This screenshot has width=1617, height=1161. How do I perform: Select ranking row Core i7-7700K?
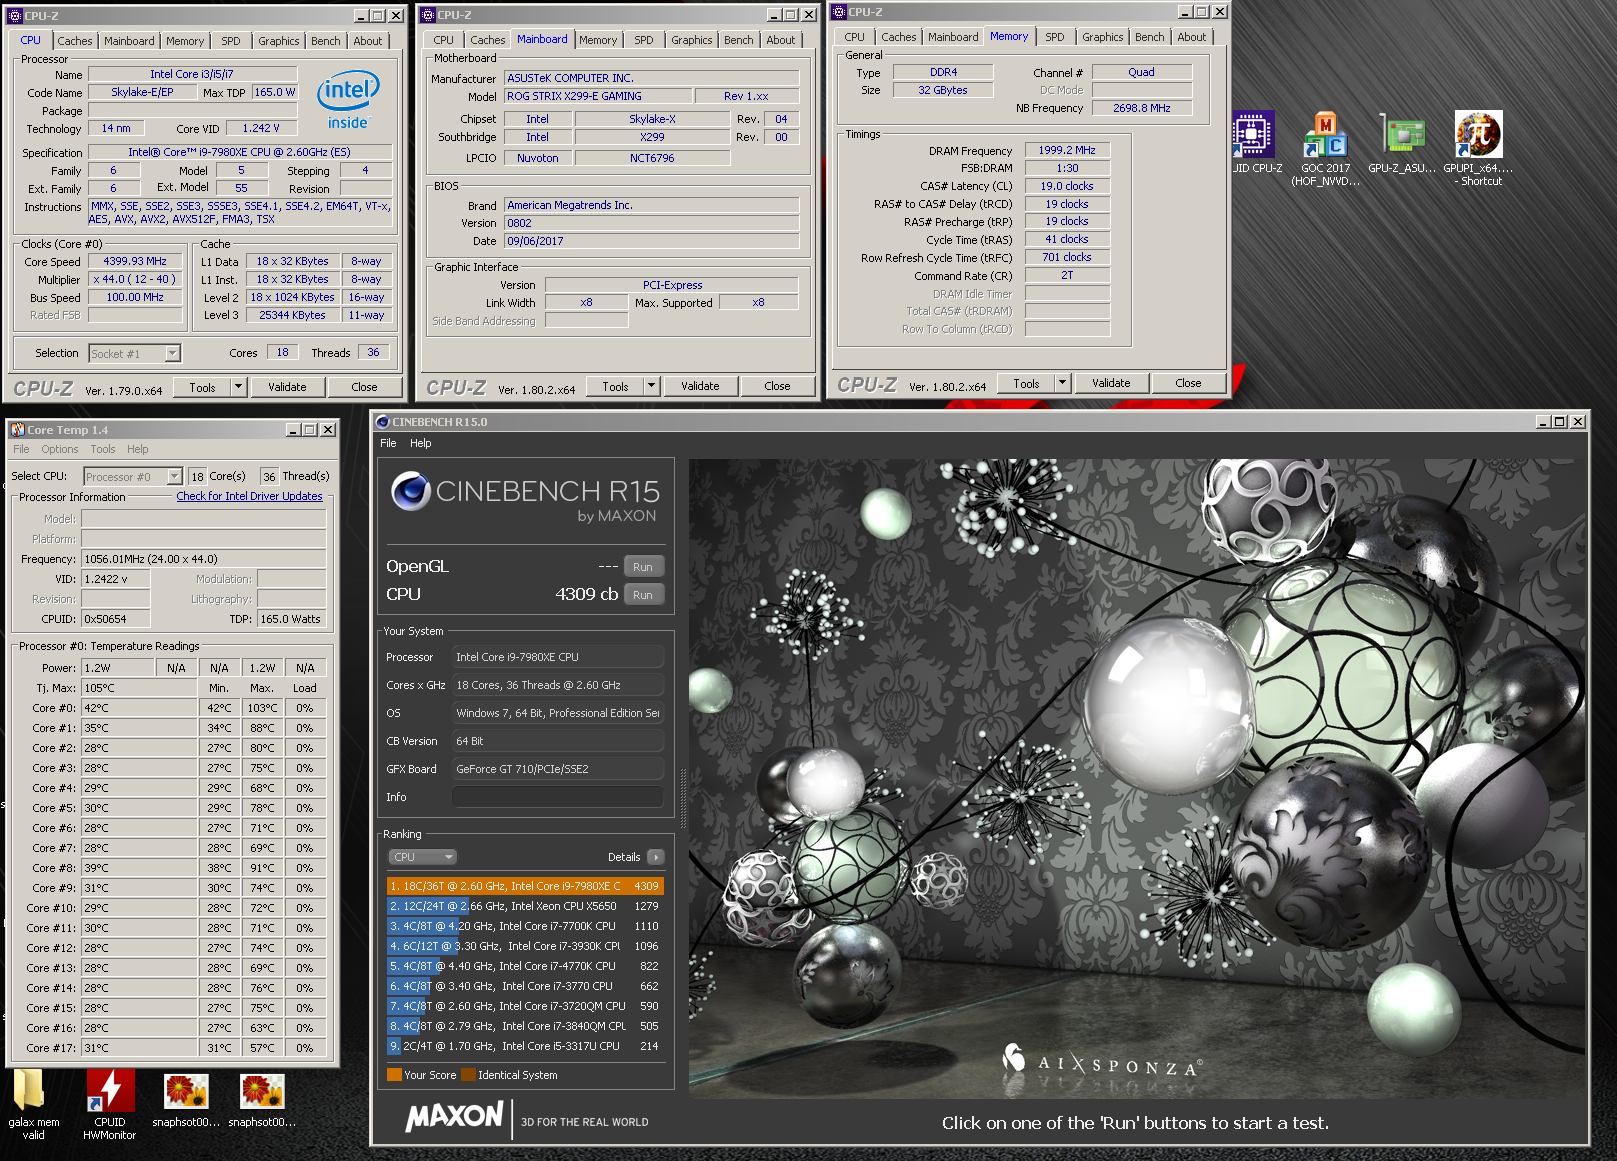525,926
